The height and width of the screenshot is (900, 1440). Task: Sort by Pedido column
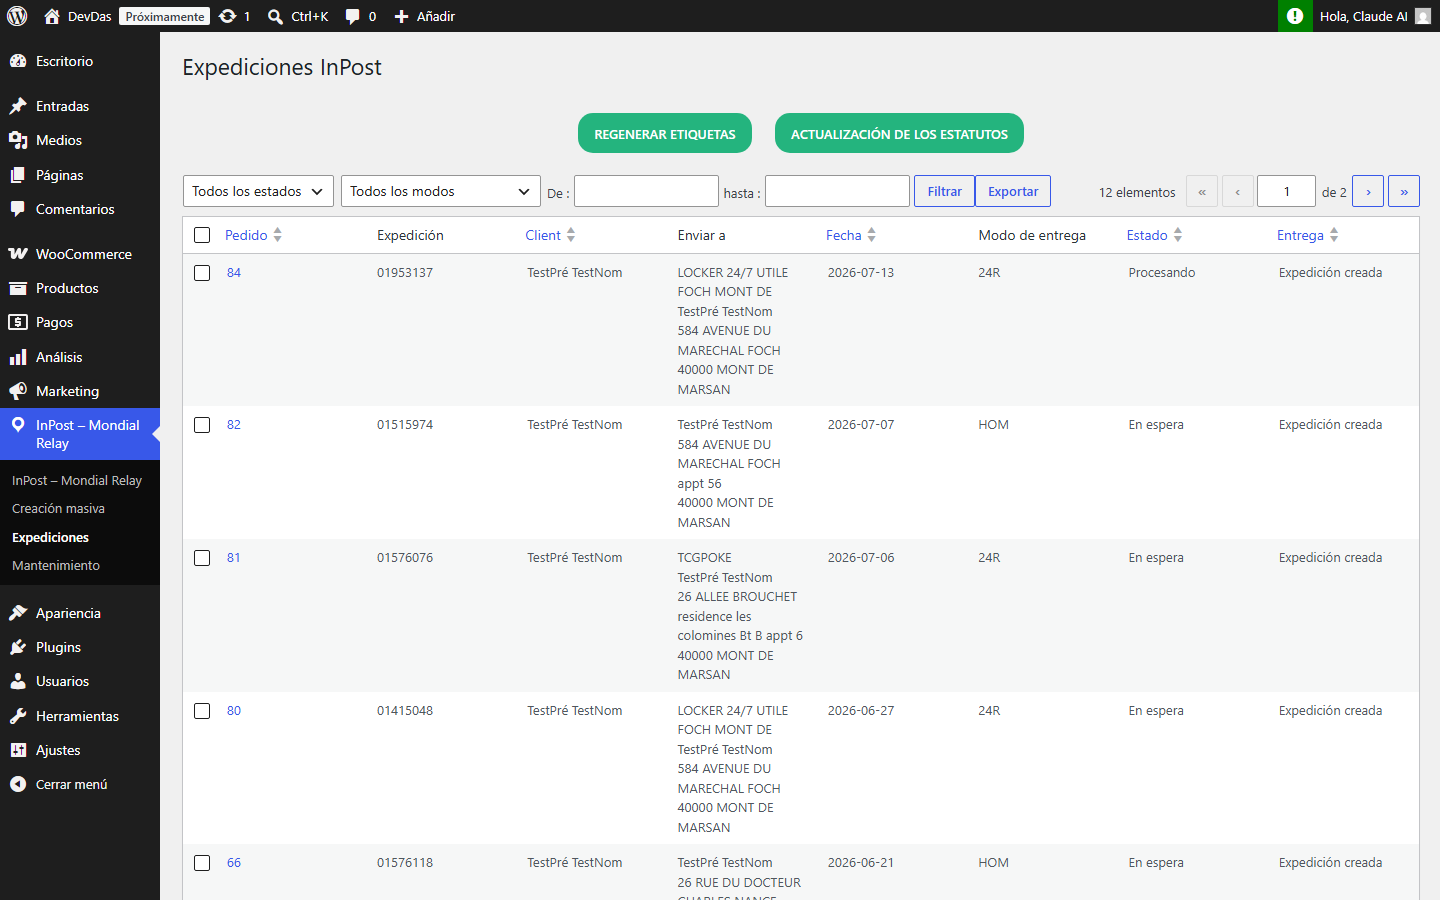point(253,235)
